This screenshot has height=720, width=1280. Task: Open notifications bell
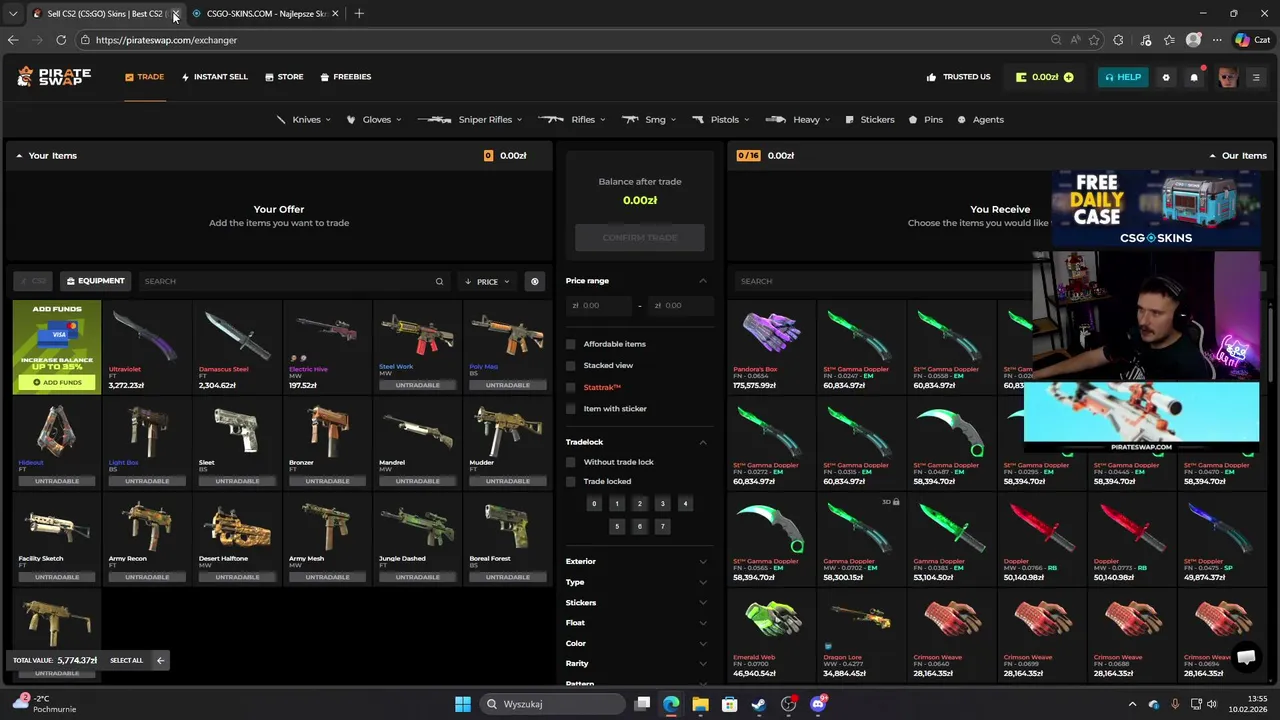1194,77
